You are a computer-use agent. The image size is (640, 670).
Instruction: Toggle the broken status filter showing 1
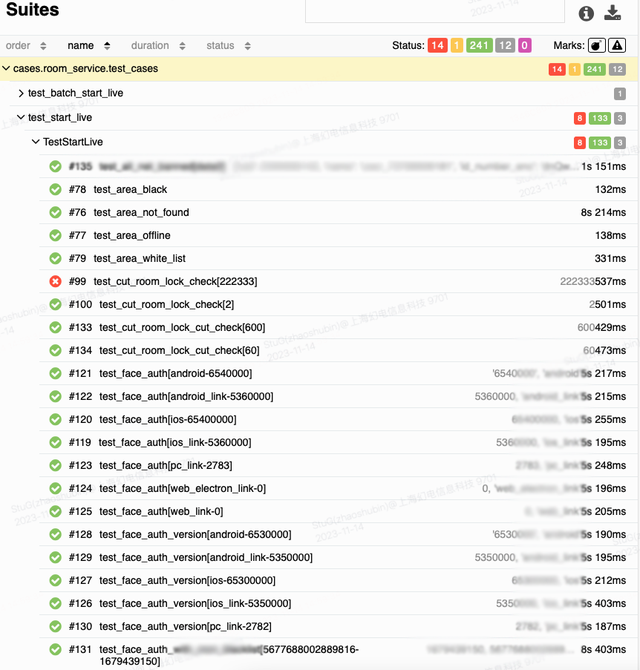coord(456,45)
